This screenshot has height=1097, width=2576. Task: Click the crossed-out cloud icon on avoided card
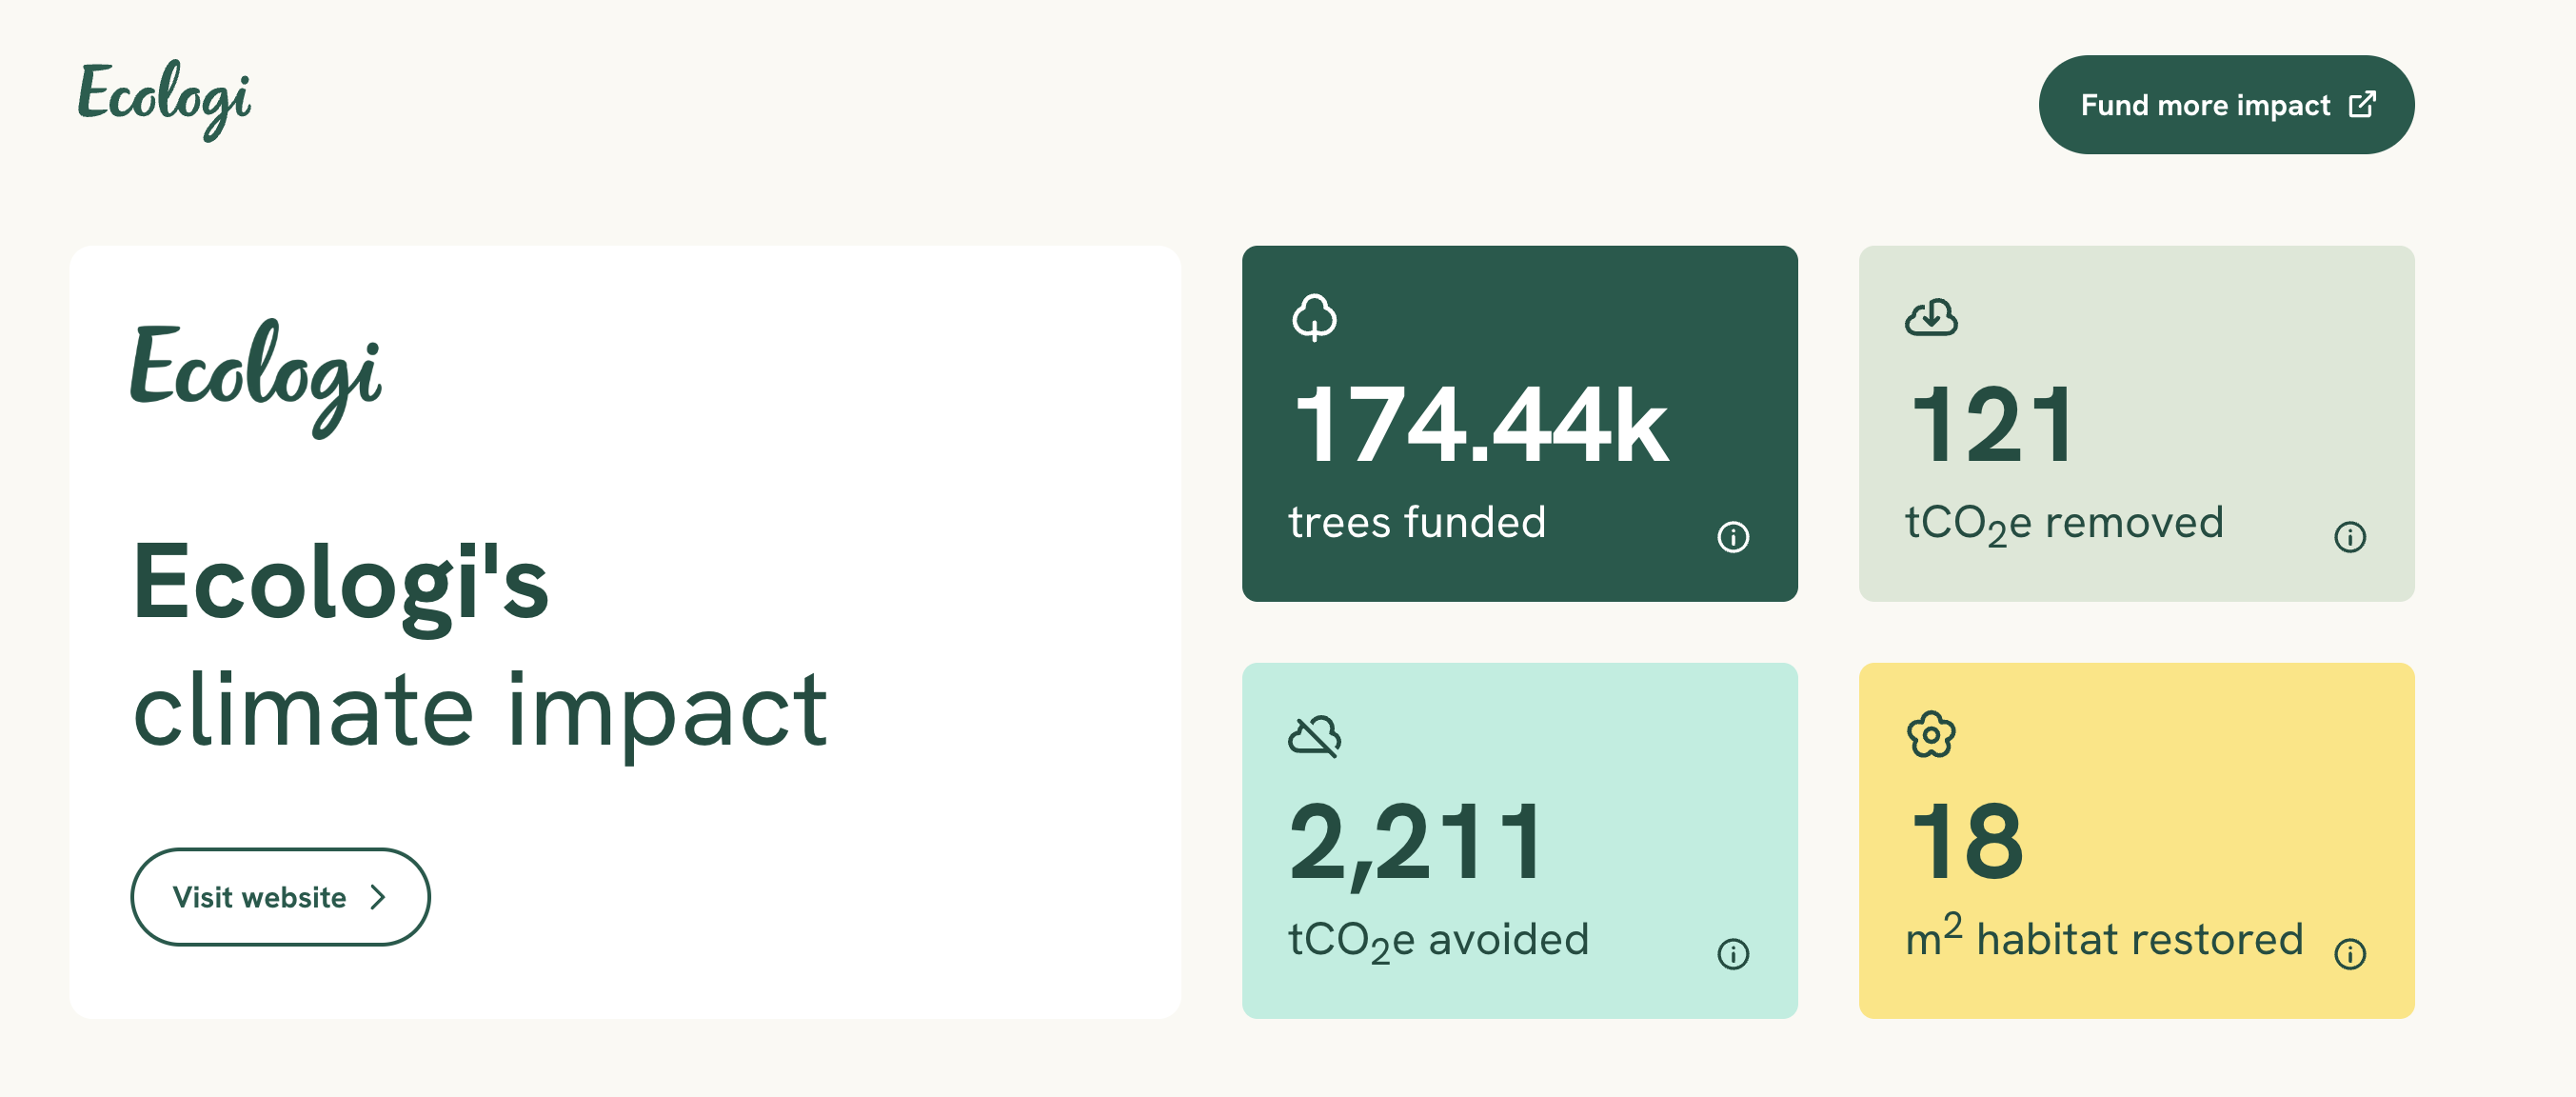click(1314, 736)
